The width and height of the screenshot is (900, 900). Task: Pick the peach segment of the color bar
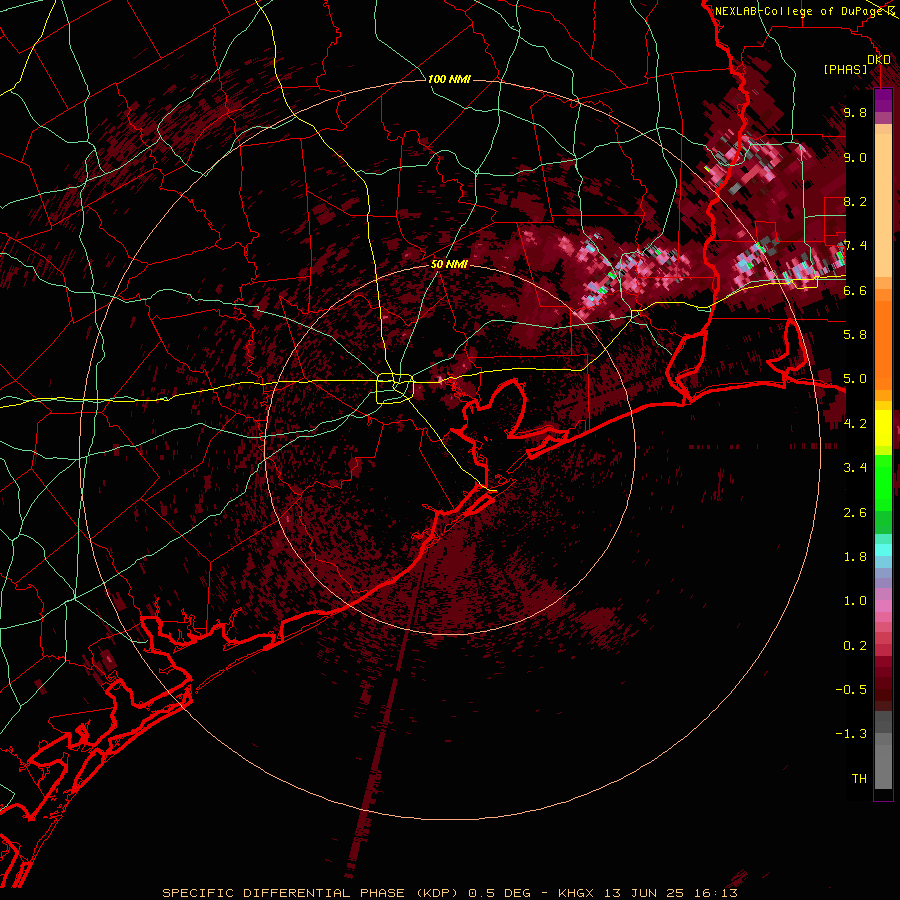pyautogui.click(x=883, y=205)
